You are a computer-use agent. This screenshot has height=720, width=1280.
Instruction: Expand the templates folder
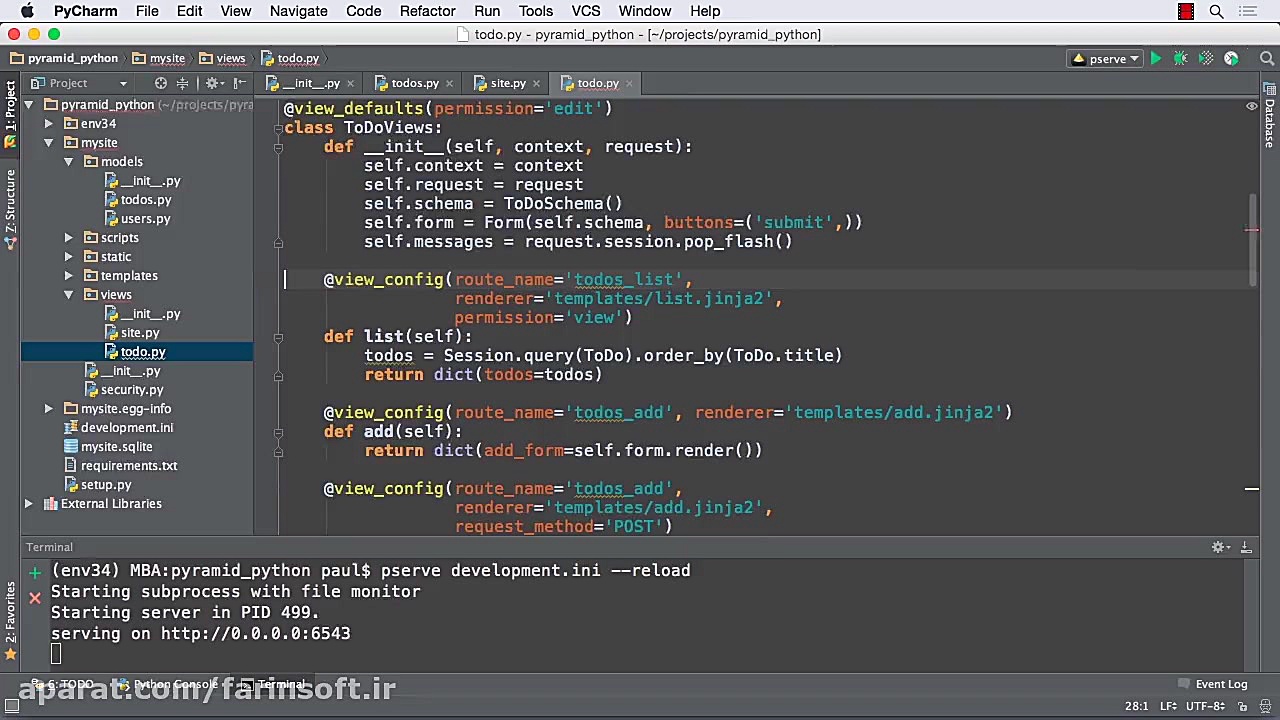click(x=68, y=276)
